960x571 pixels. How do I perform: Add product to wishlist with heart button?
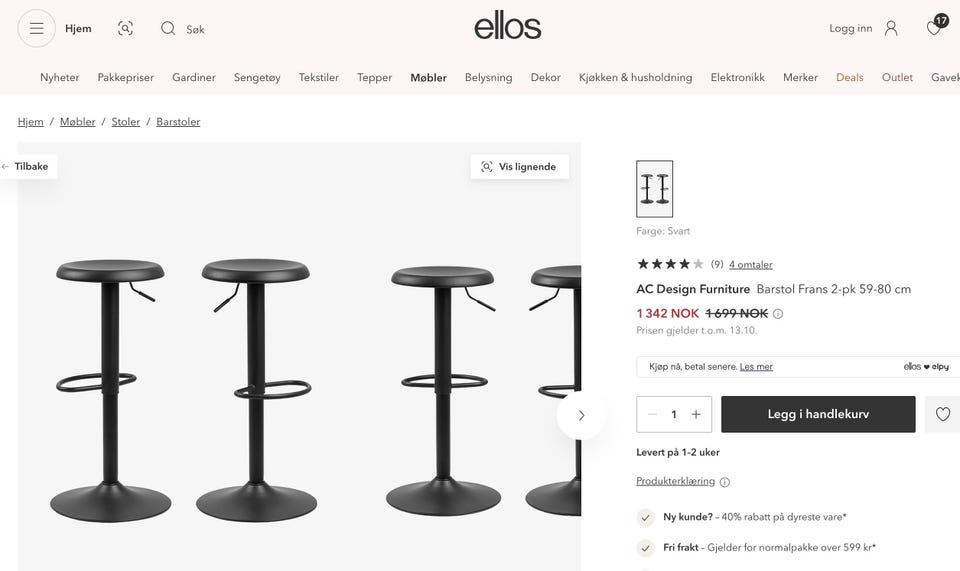pyautogui.click(x=943, y=414)
